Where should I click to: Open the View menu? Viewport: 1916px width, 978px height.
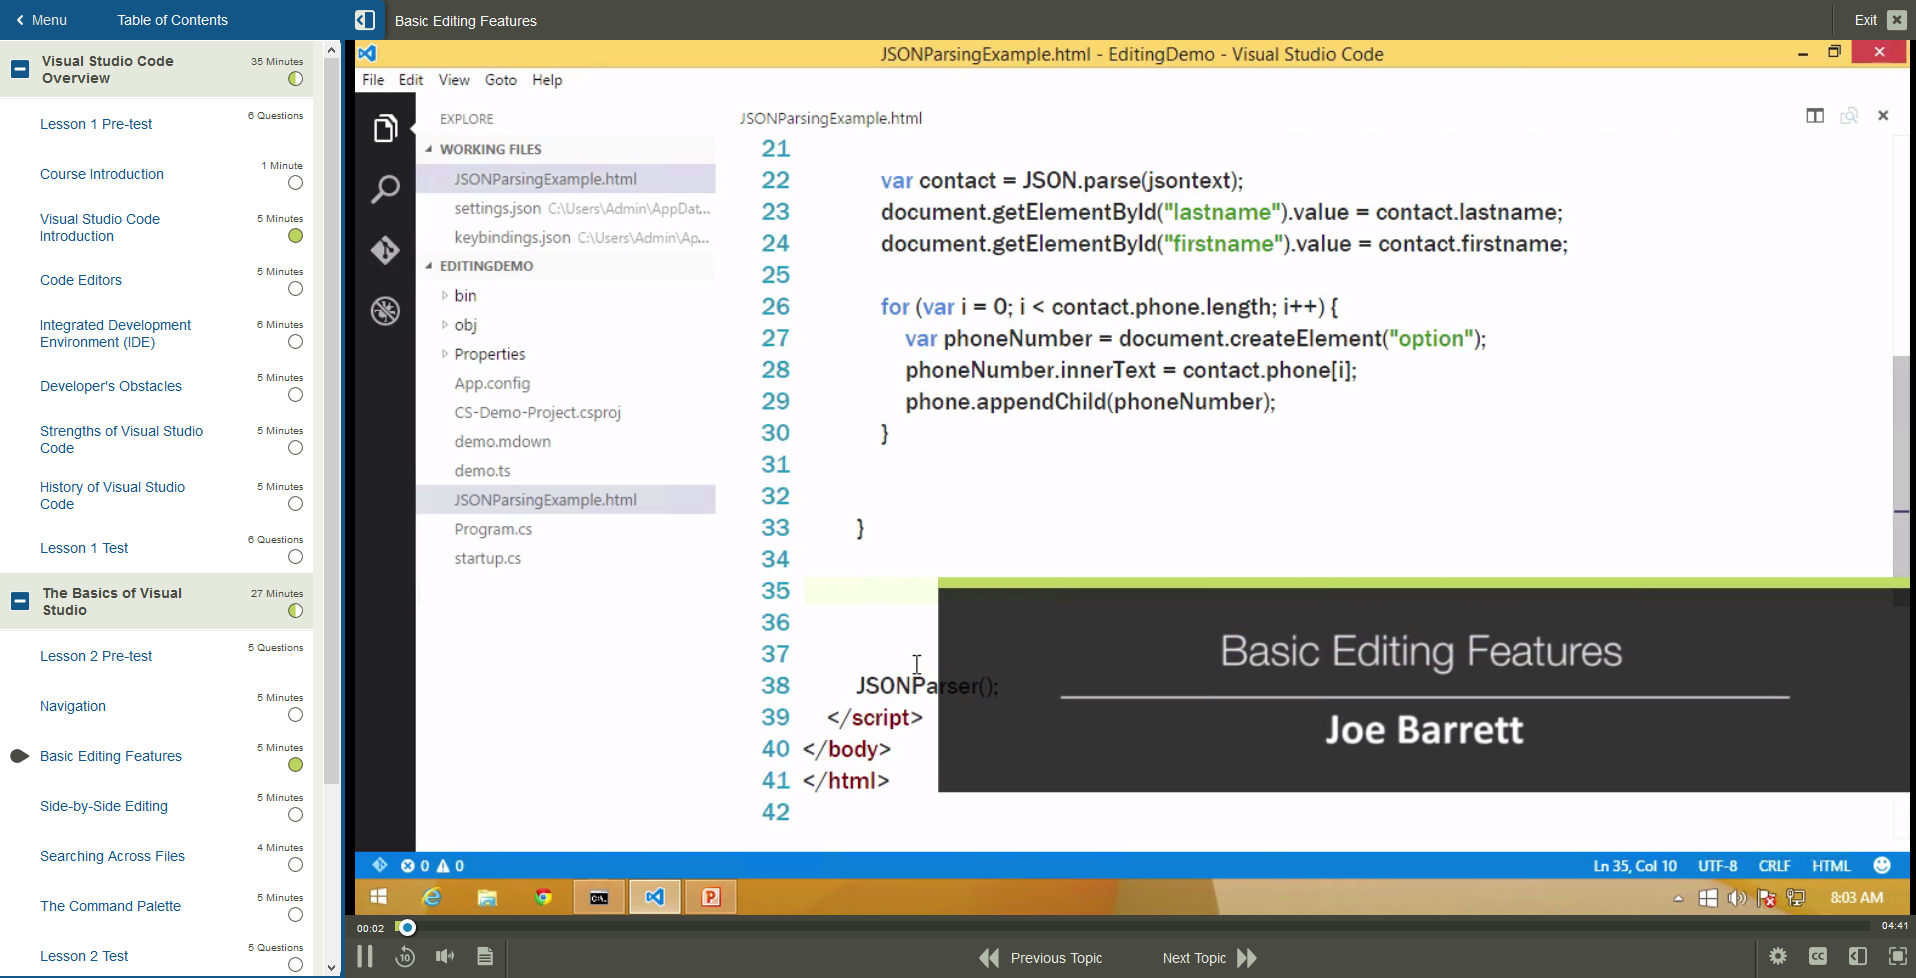coord(453,80)
